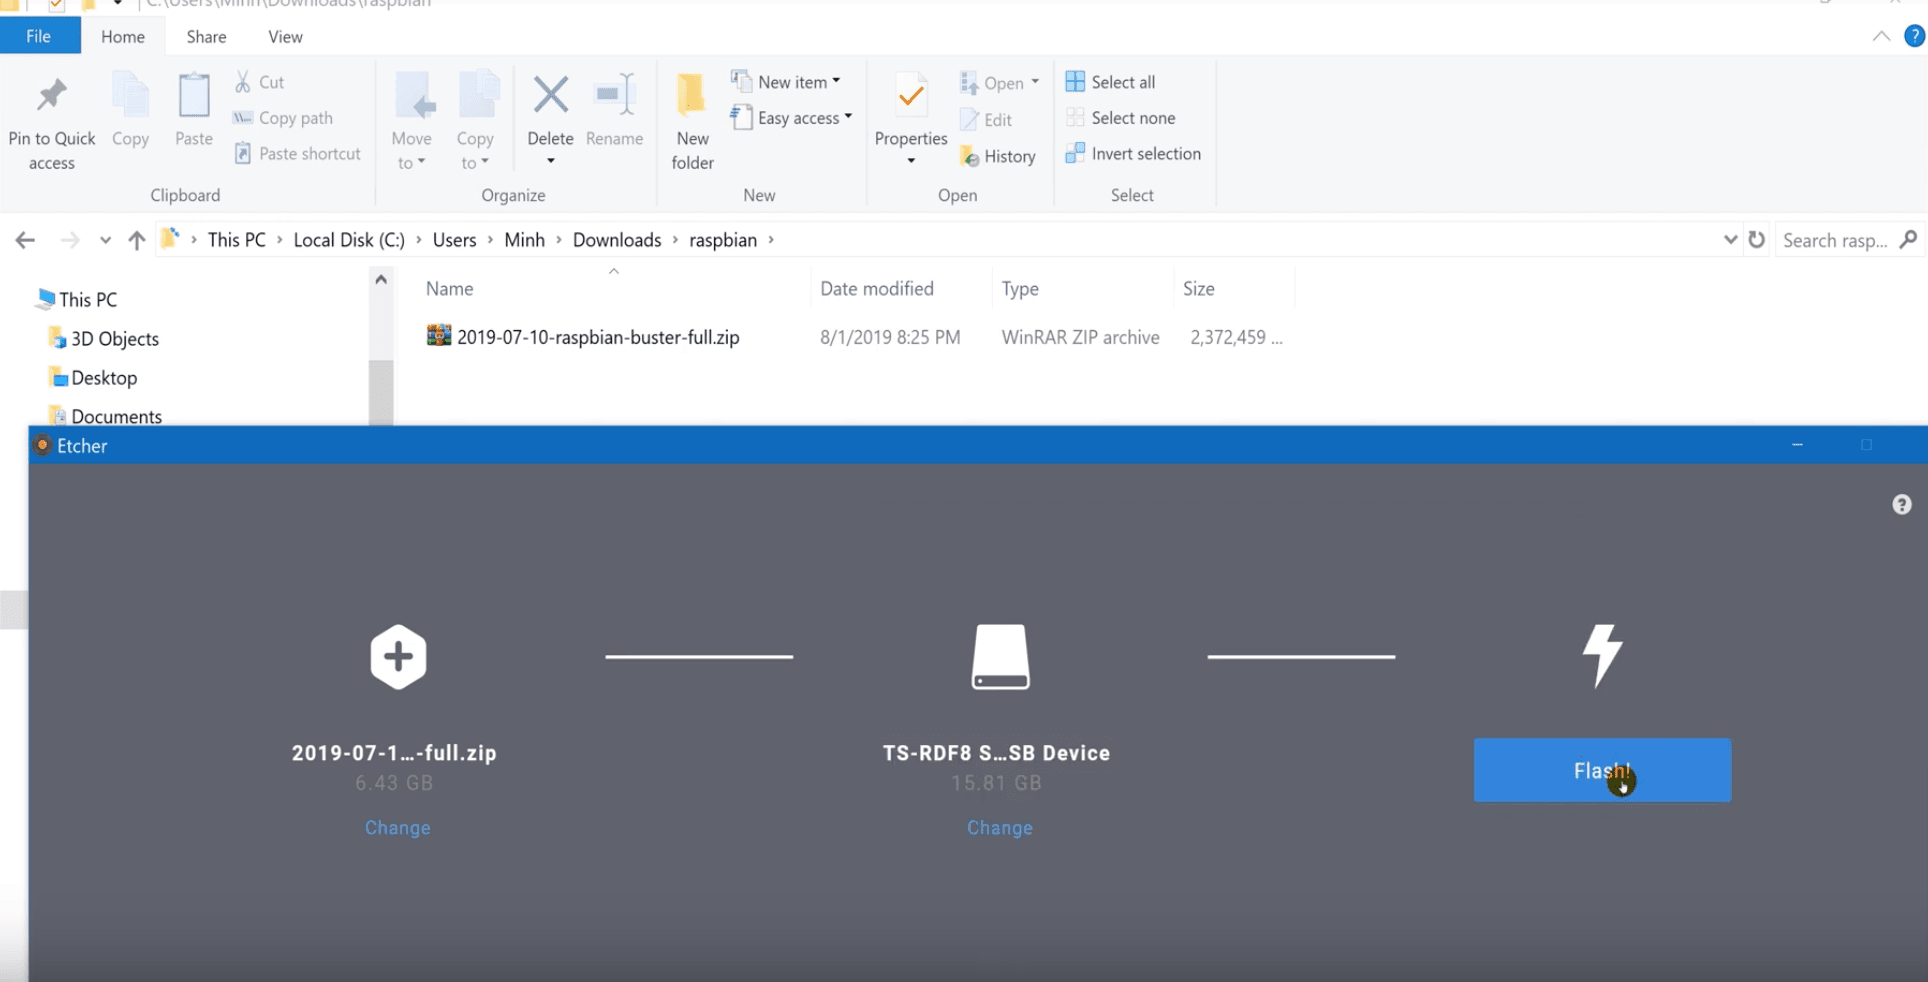Click Invert selection in ribbon
Screen dimensions: 1928x982
coord(1133,154)
